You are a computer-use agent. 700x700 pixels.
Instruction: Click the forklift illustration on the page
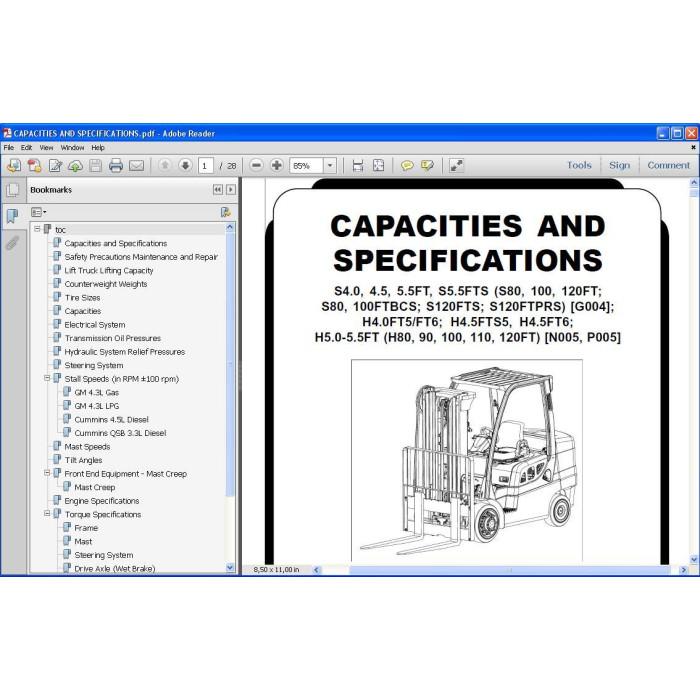pyautogui.click(x=467, y=460)
